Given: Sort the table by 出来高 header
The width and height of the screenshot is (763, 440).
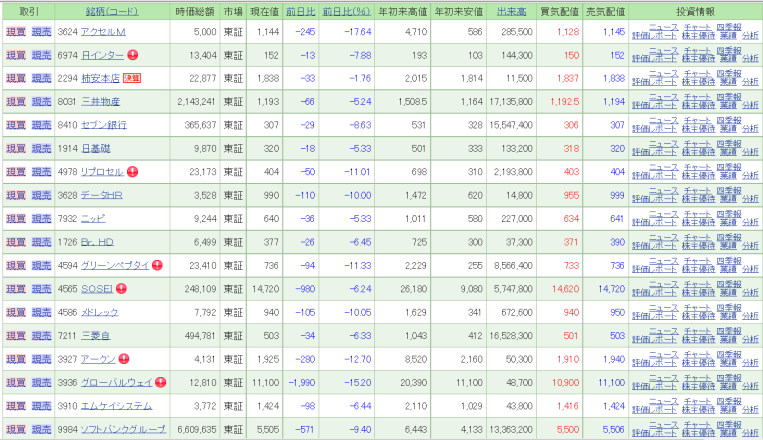Looking at the screenshot, I should click(511, 12).
